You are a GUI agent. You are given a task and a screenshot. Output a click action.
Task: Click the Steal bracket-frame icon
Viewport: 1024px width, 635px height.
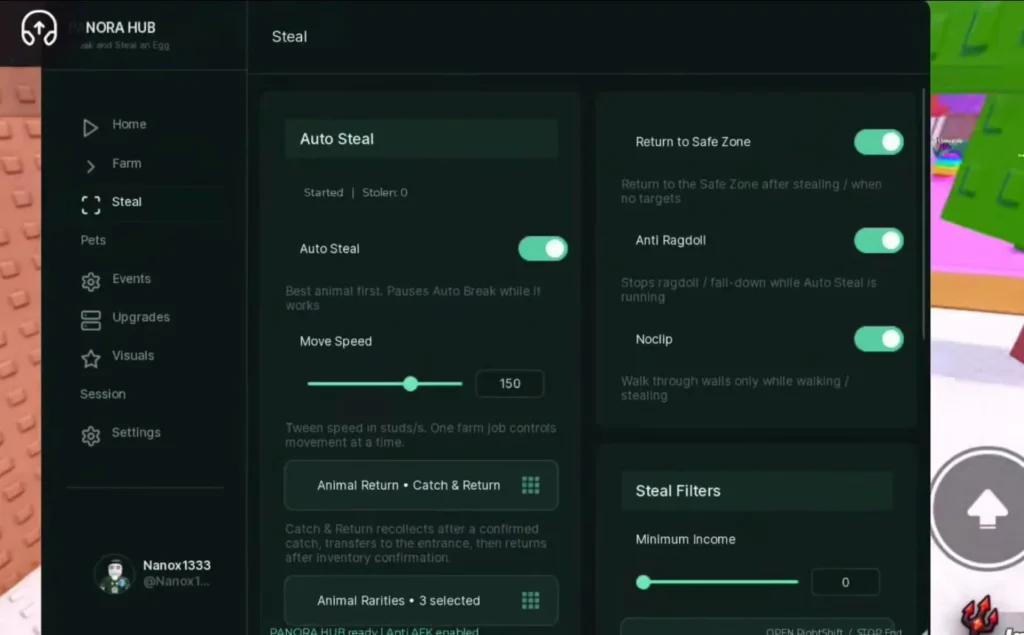[x=91, y=205]
